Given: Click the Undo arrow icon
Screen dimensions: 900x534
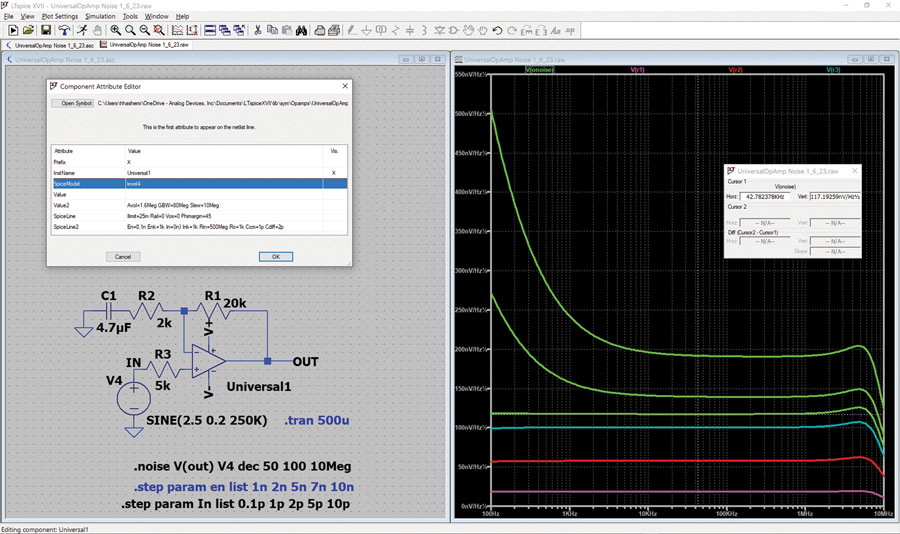Looking at the screenshot, I should tap(497, 30).
